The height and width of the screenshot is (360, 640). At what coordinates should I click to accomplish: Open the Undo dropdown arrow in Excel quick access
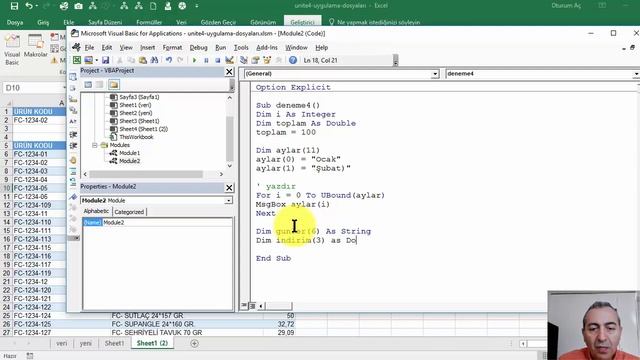coord(36,6)
